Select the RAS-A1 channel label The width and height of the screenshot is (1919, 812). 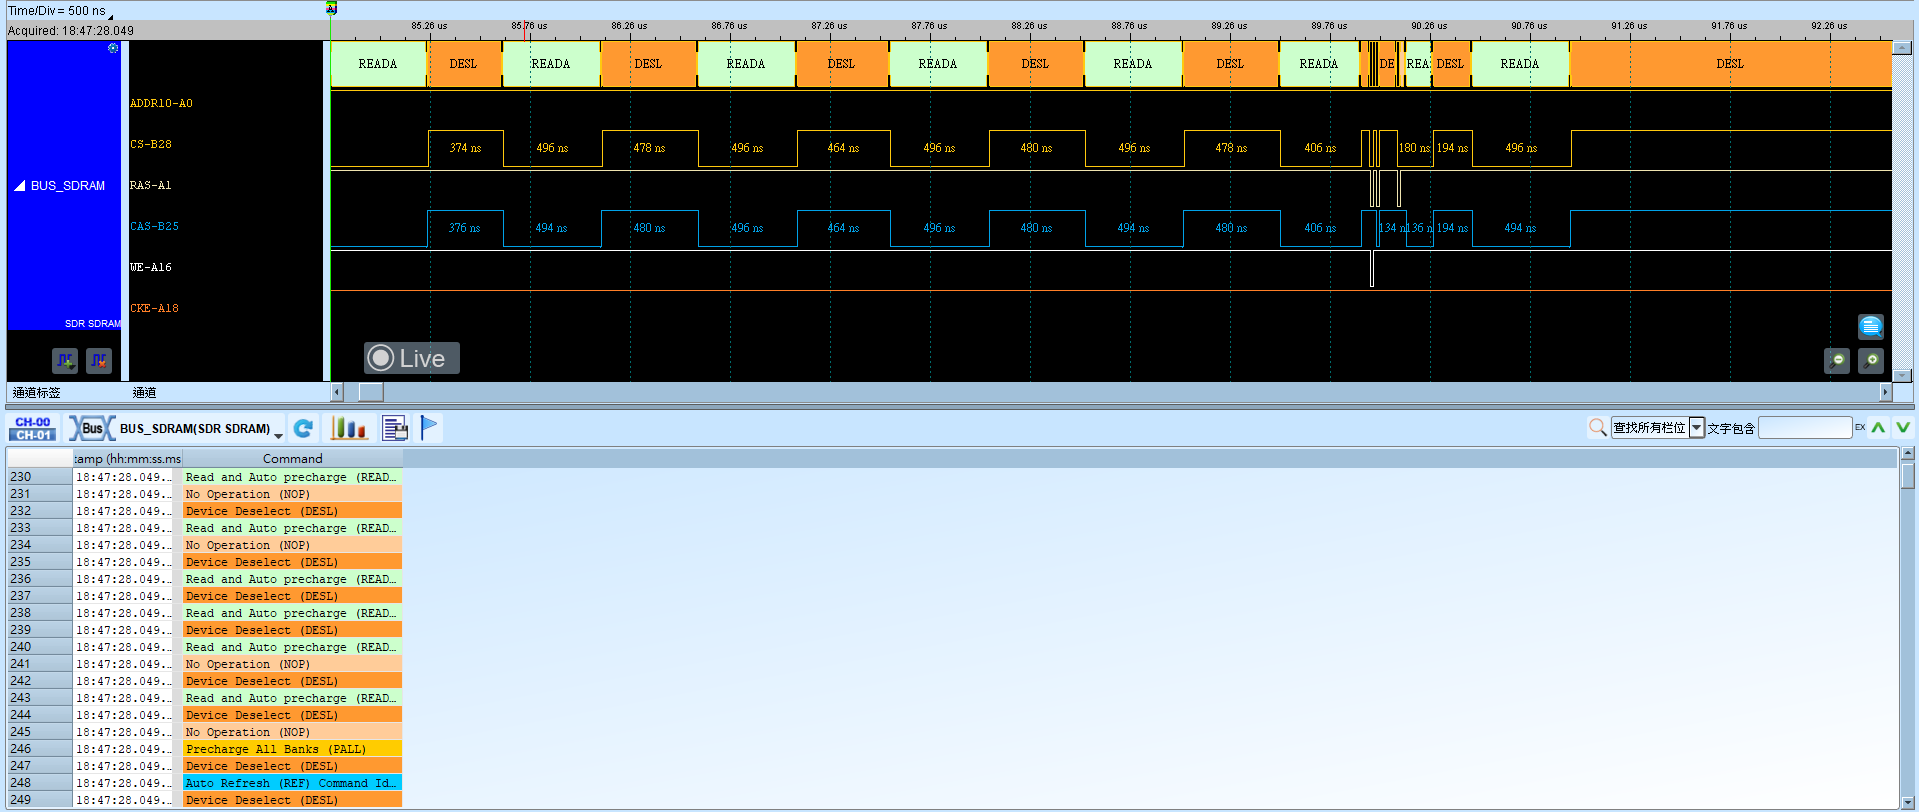coord(151,186)
